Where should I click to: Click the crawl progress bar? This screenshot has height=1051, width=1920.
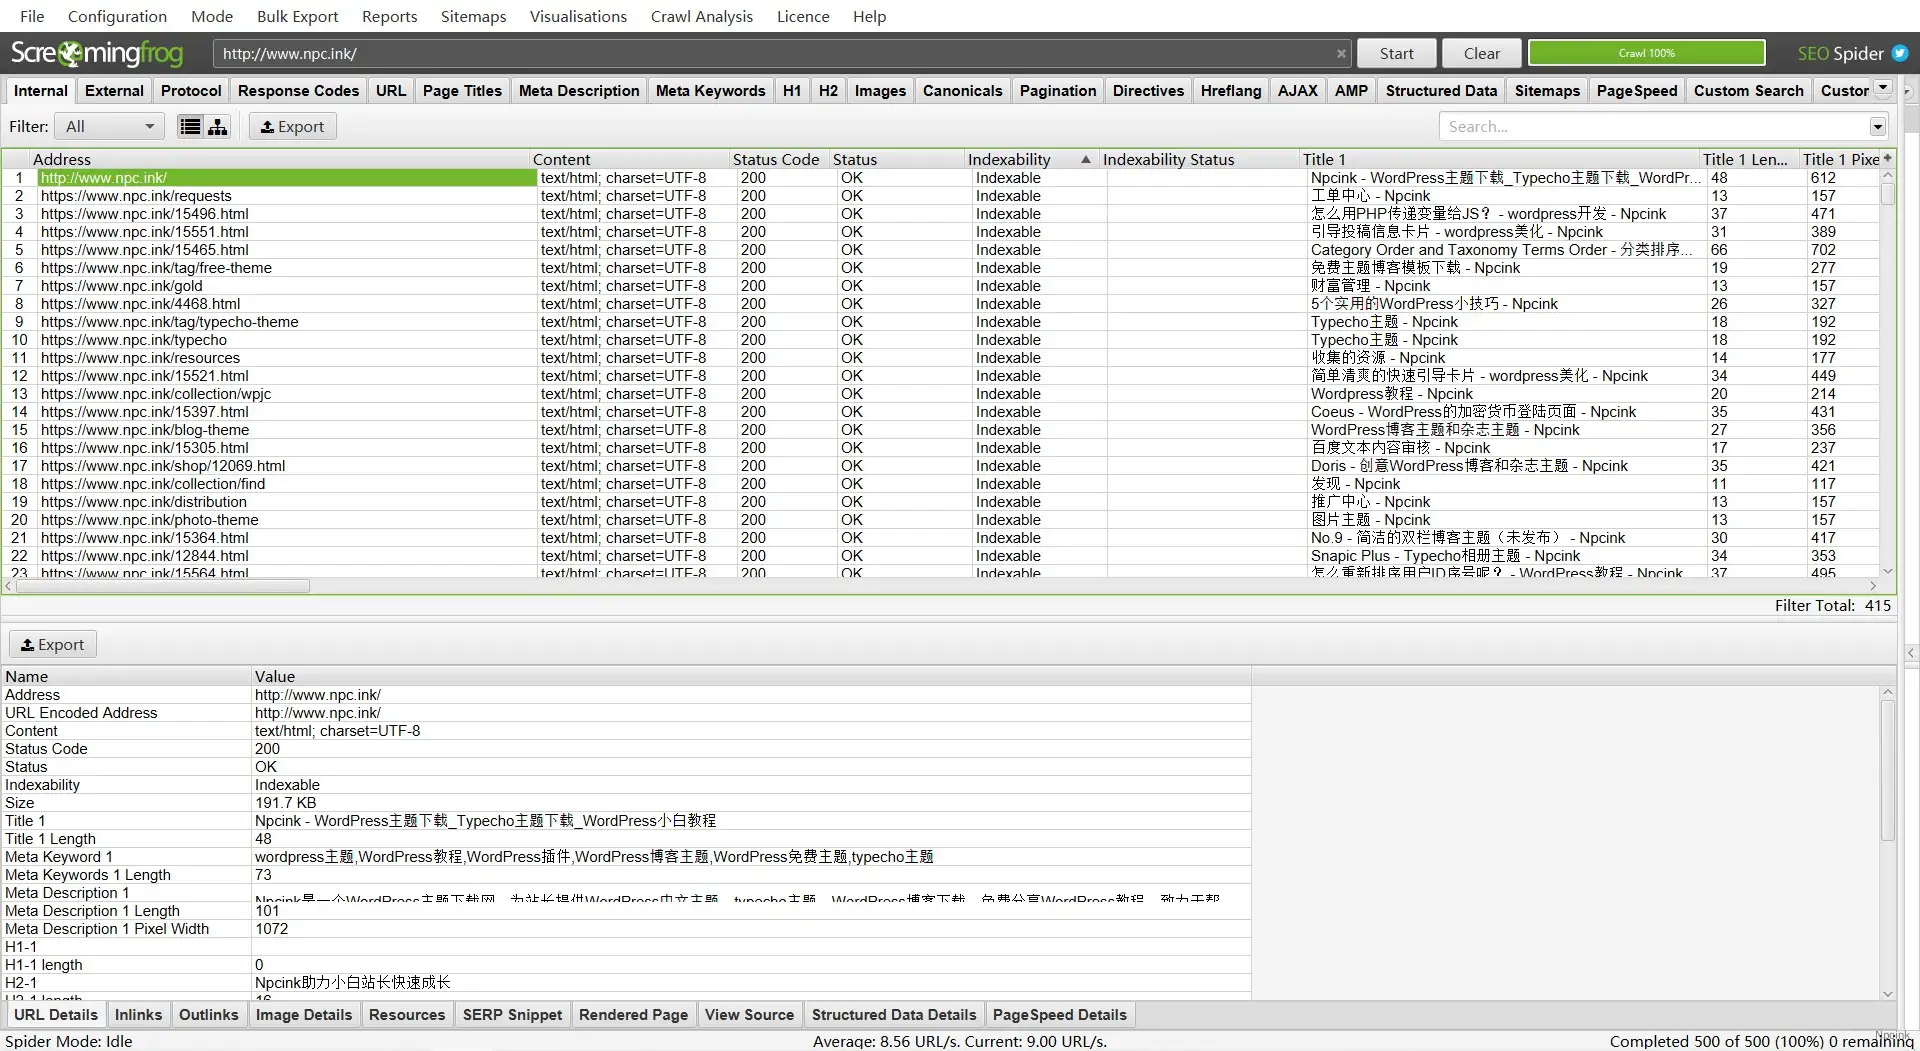point(1646,53)
